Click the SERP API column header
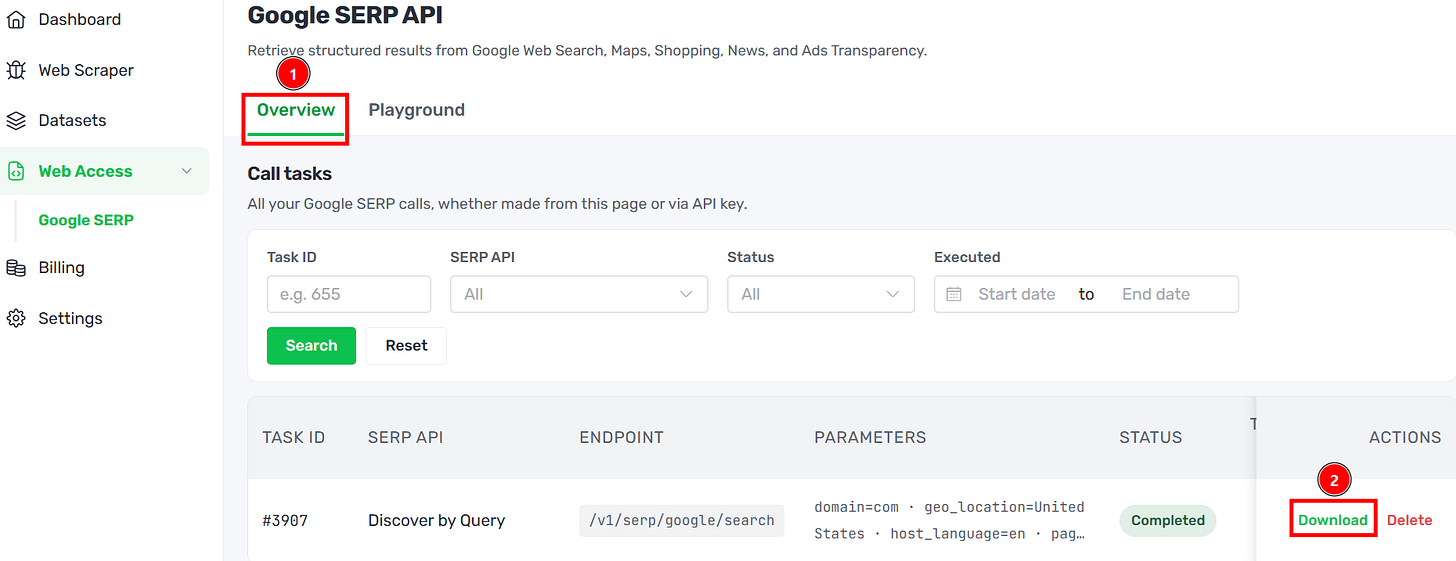 coord(405,437)
